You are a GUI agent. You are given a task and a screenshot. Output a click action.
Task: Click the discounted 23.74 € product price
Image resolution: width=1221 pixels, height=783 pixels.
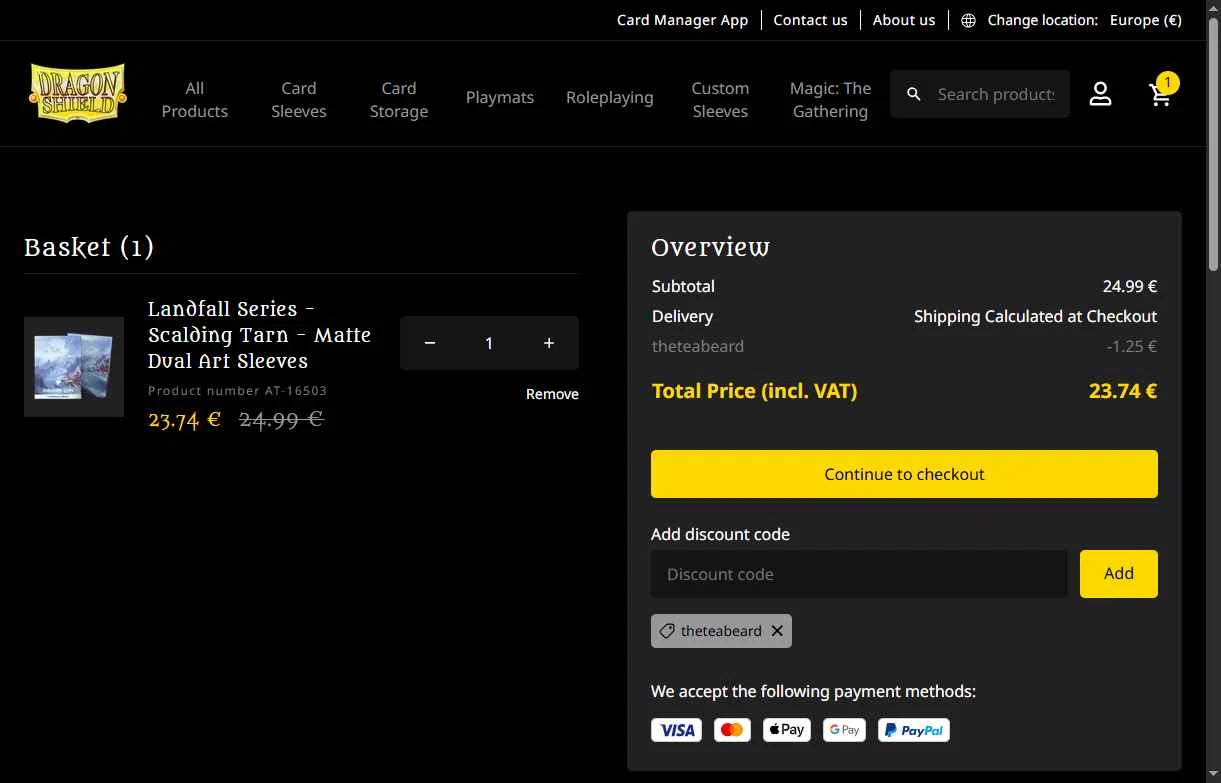pos(184,420)
